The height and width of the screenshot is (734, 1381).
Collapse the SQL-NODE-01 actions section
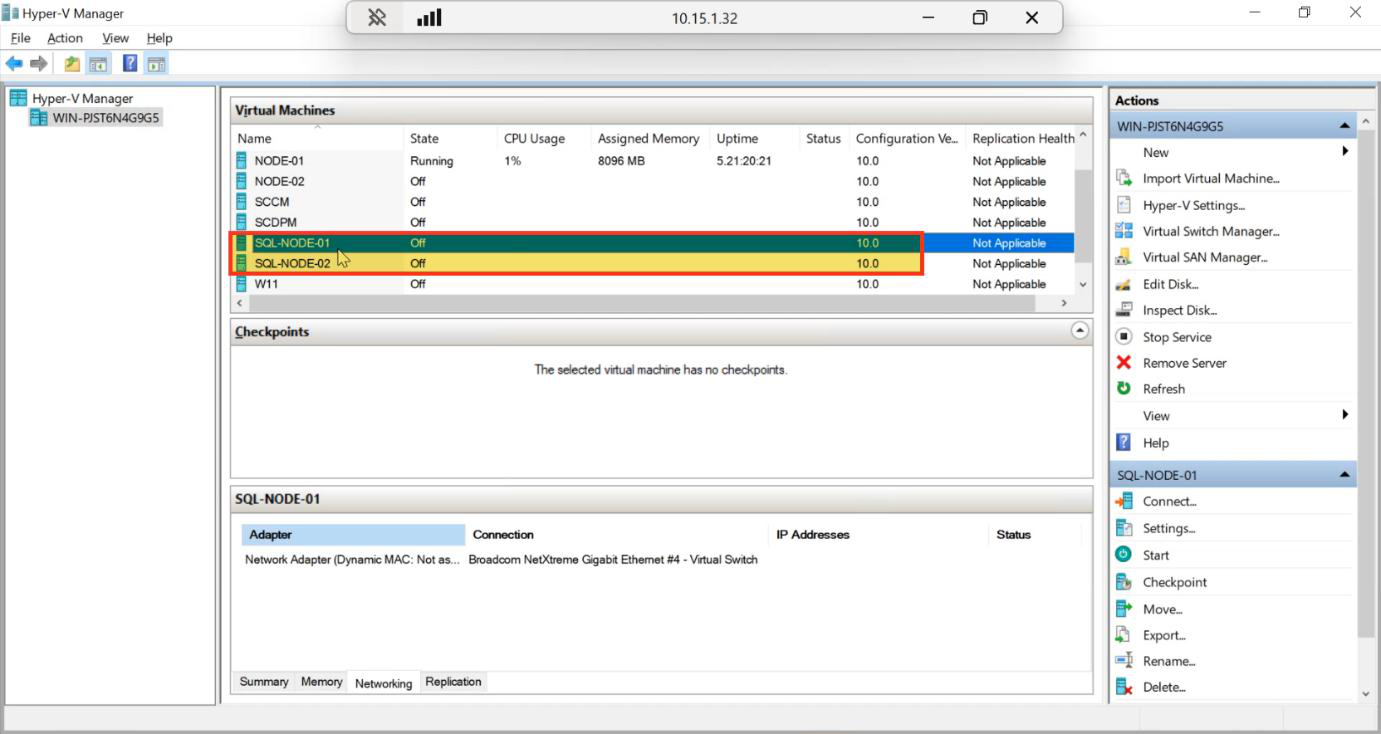(1344, 475)
